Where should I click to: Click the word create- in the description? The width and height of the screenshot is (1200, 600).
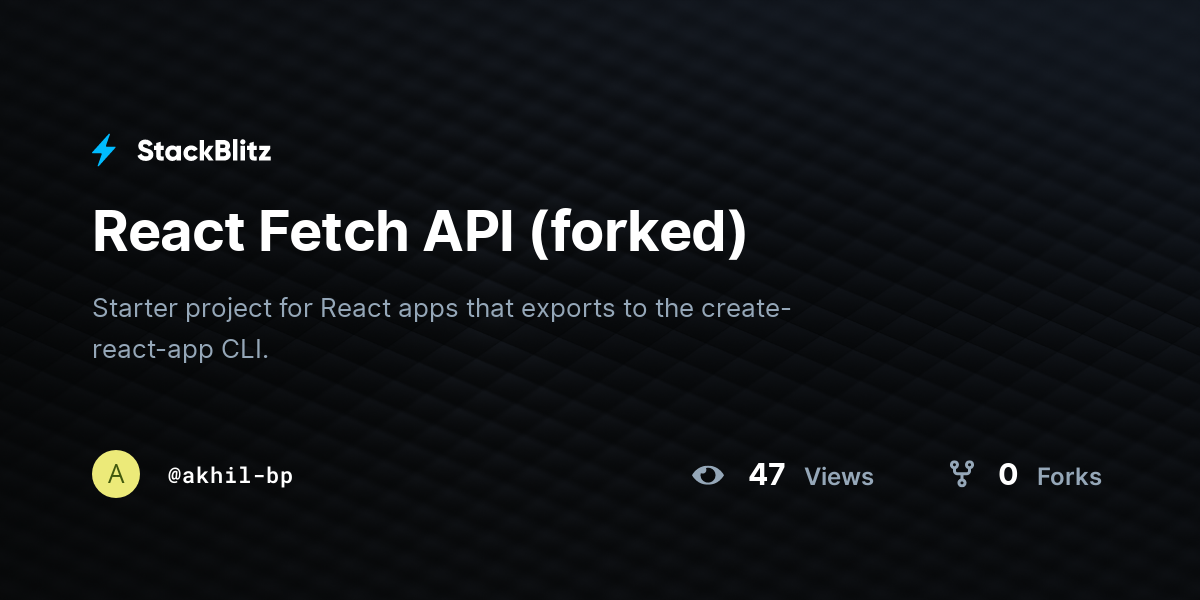[746, 307]
